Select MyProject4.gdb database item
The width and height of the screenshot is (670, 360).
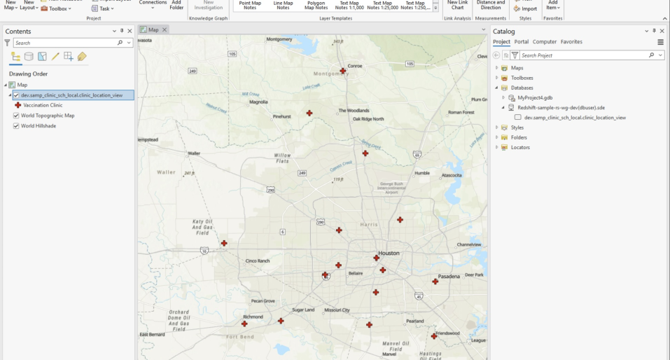[535, 98]
